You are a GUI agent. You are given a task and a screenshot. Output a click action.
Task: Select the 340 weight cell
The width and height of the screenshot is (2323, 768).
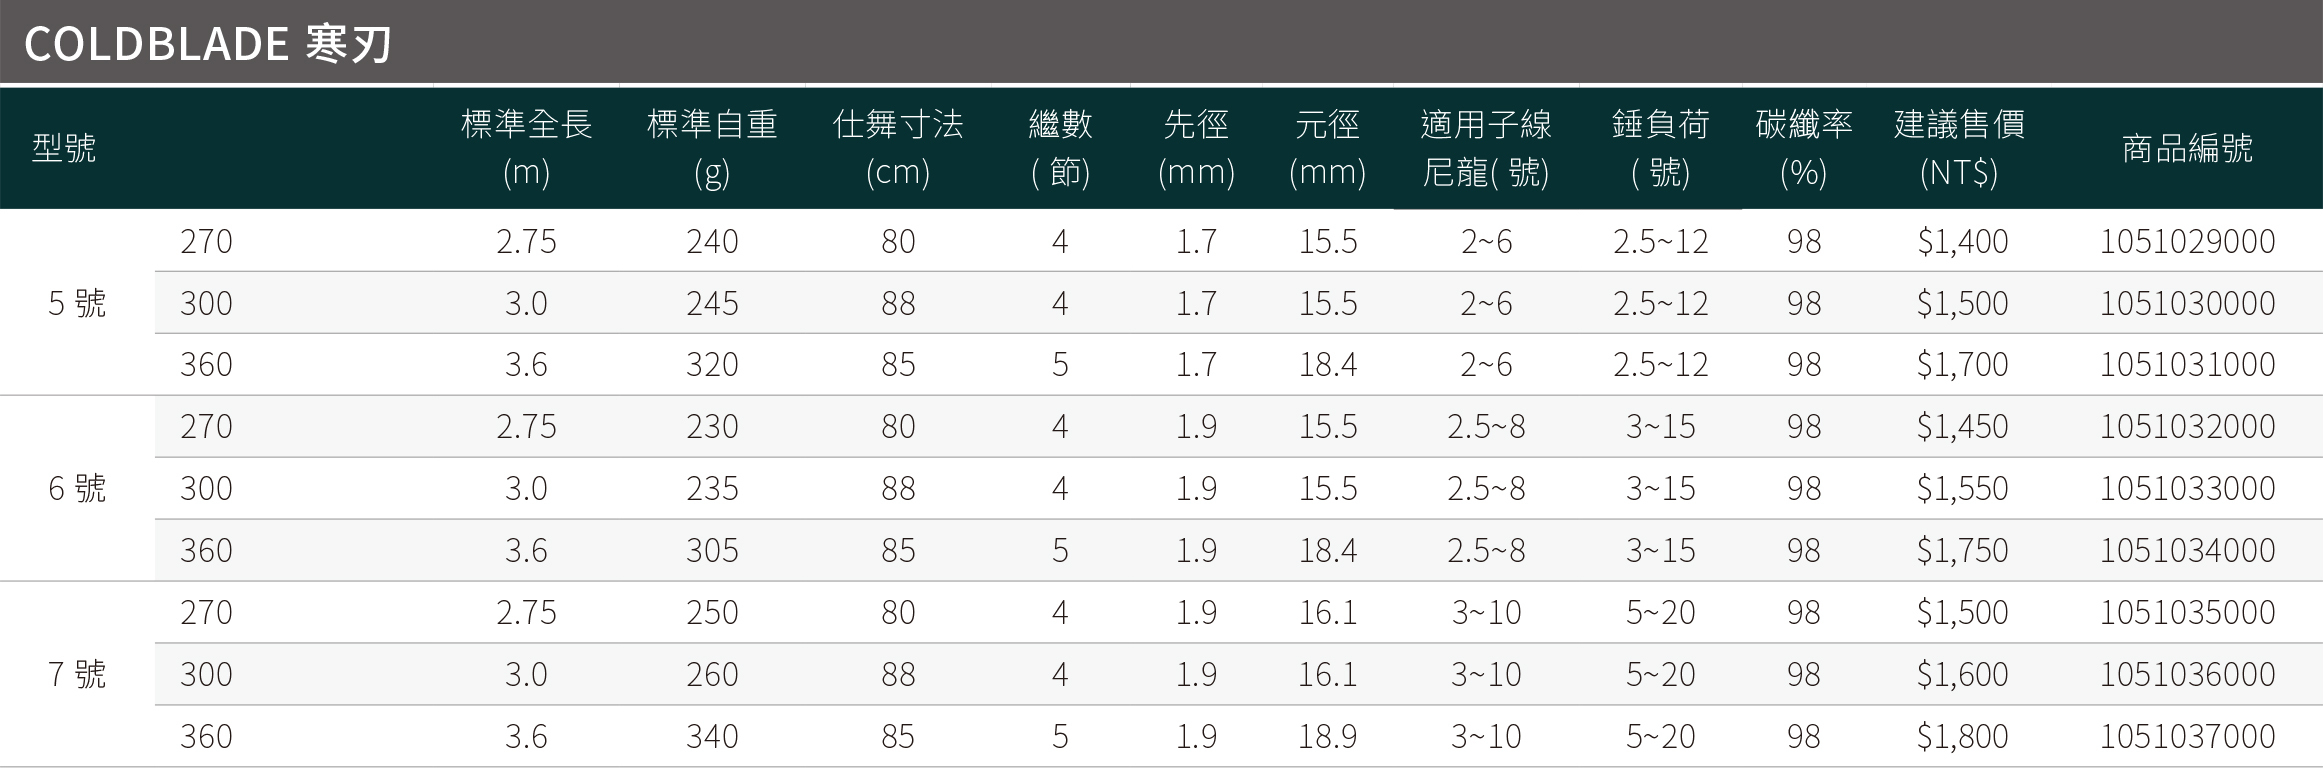(712, 736)
